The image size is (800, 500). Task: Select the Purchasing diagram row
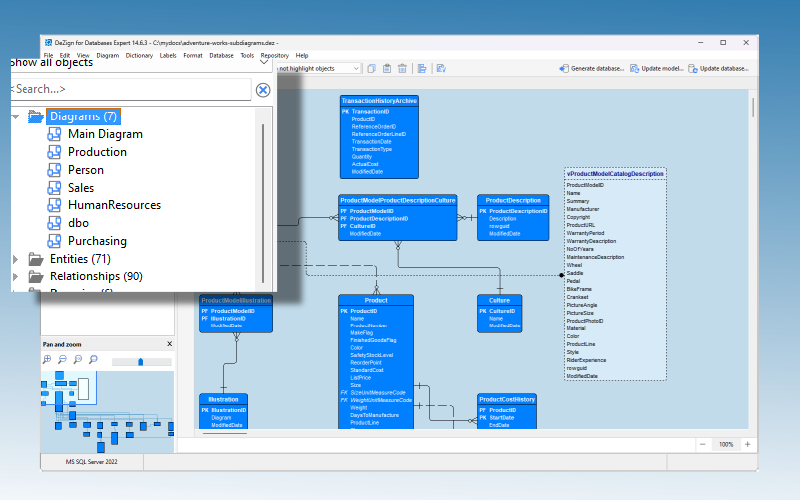click(x=97, y=241)
